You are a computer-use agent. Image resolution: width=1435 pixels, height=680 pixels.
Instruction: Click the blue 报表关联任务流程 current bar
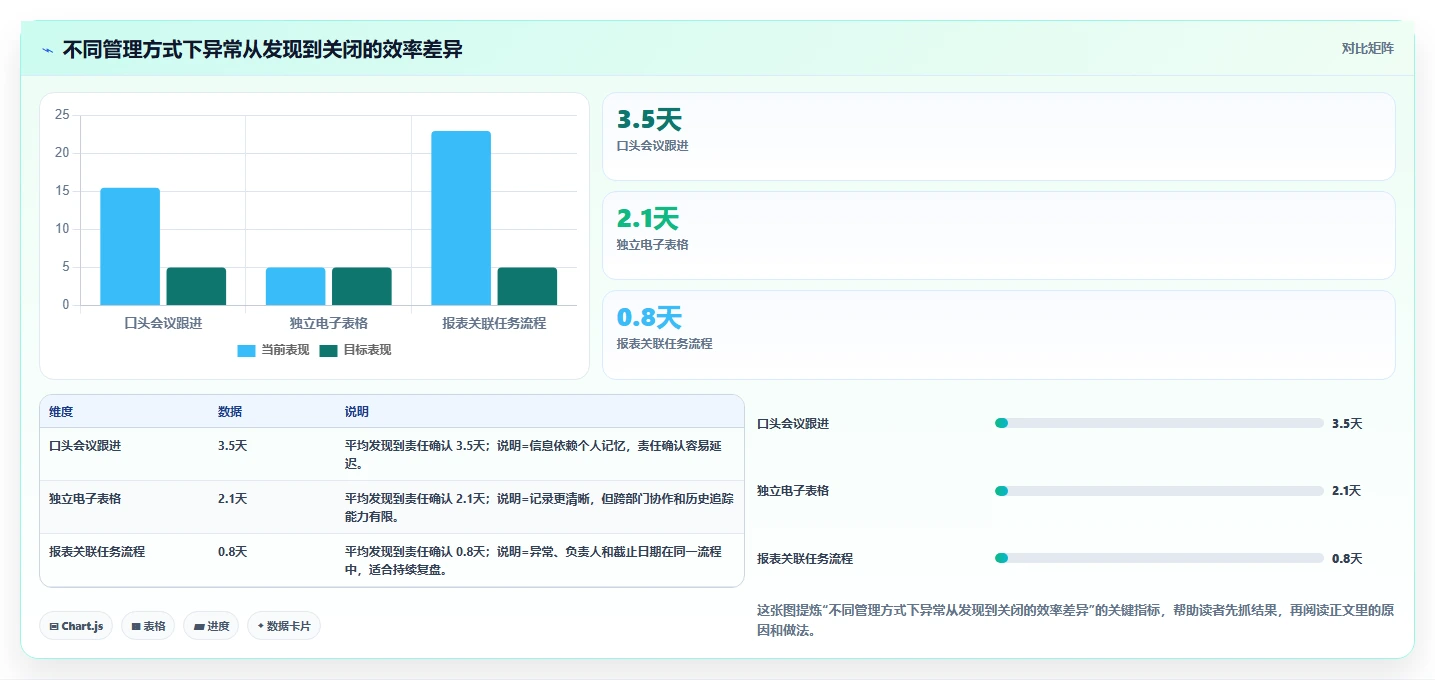point(461,218)
